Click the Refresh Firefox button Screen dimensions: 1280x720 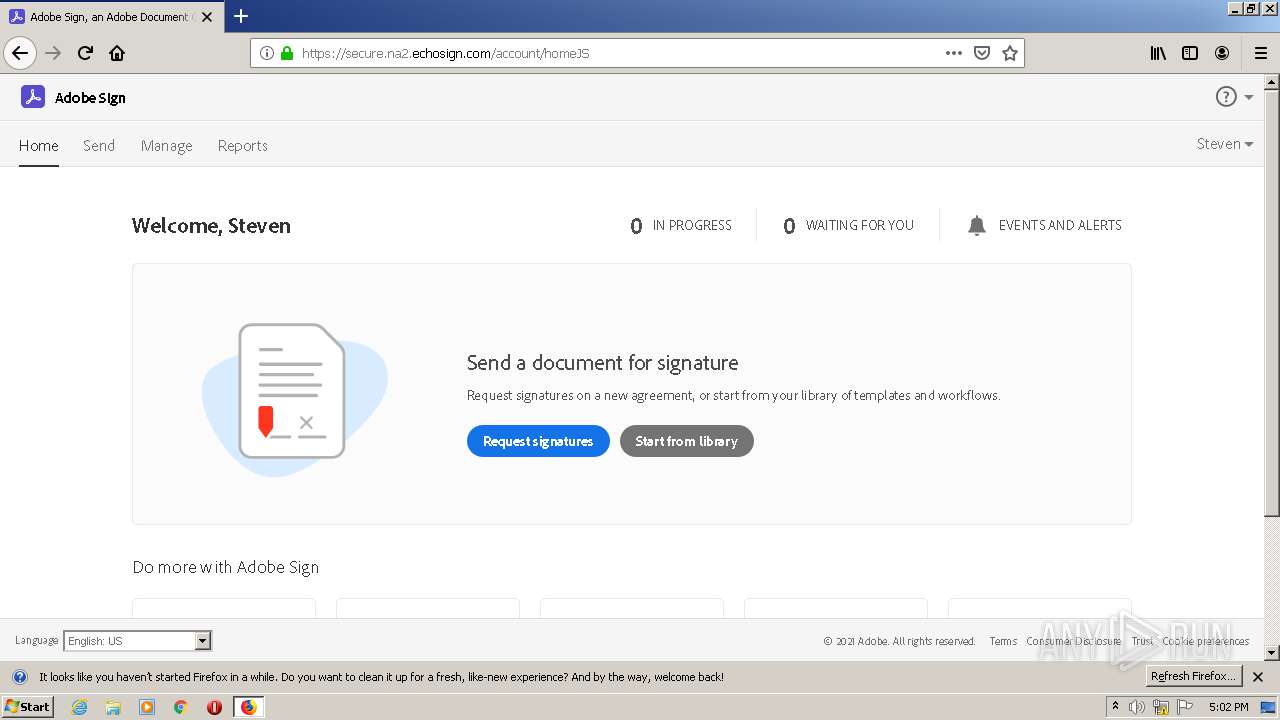[1193, 677]
